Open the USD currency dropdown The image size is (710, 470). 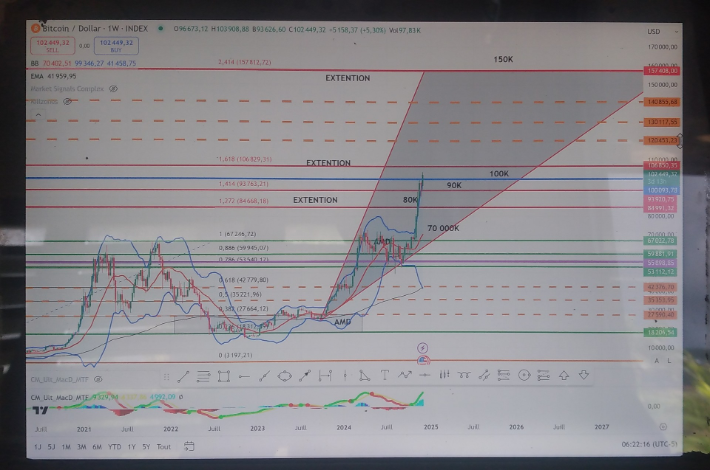coord(662,32)
